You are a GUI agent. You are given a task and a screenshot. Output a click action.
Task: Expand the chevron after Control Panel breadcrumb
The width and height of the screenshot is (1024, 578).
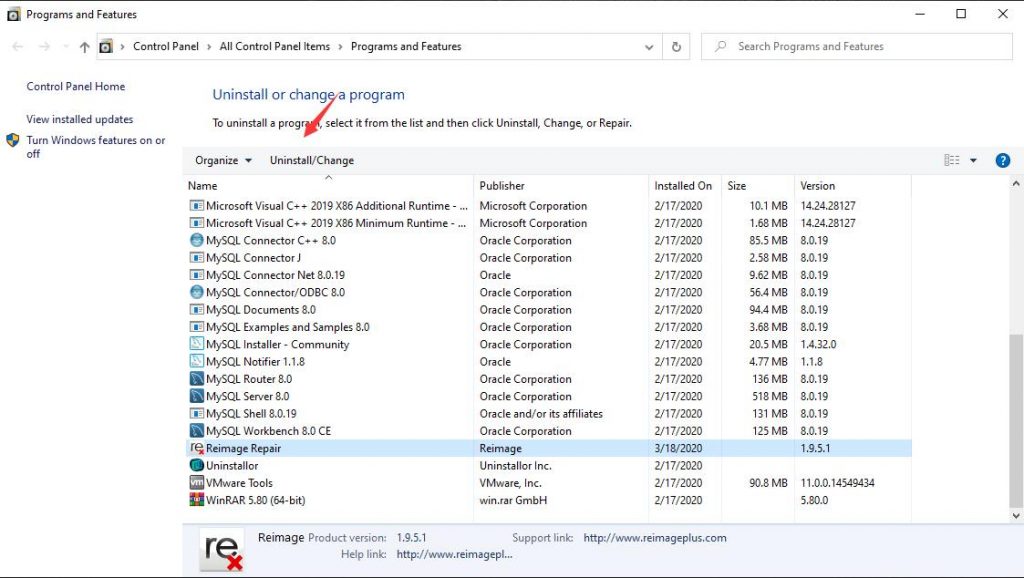209,47
